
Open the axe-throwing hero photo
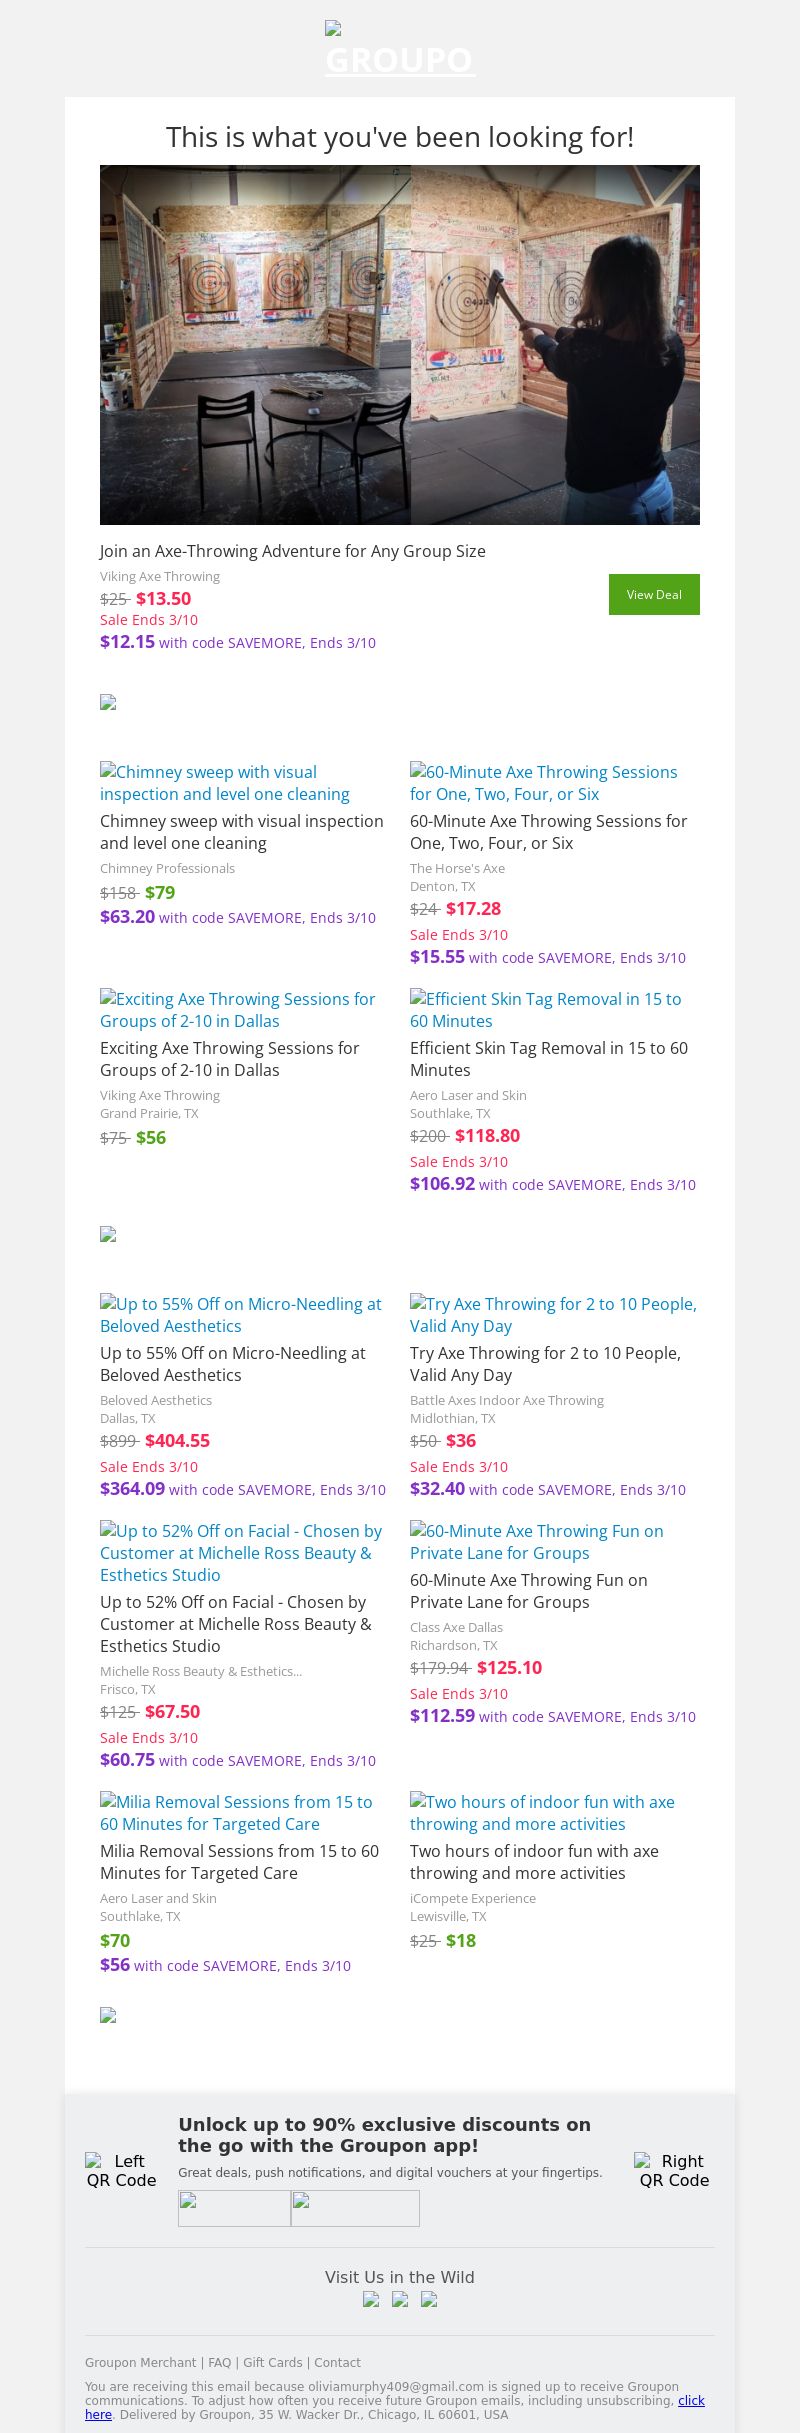pos(400,345)
